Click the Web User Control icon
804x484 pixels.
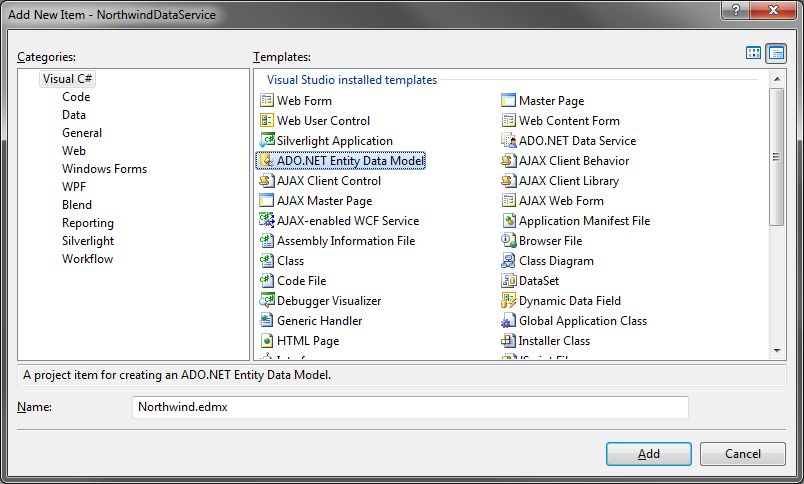pyautogui.click(x=267, y=120)
